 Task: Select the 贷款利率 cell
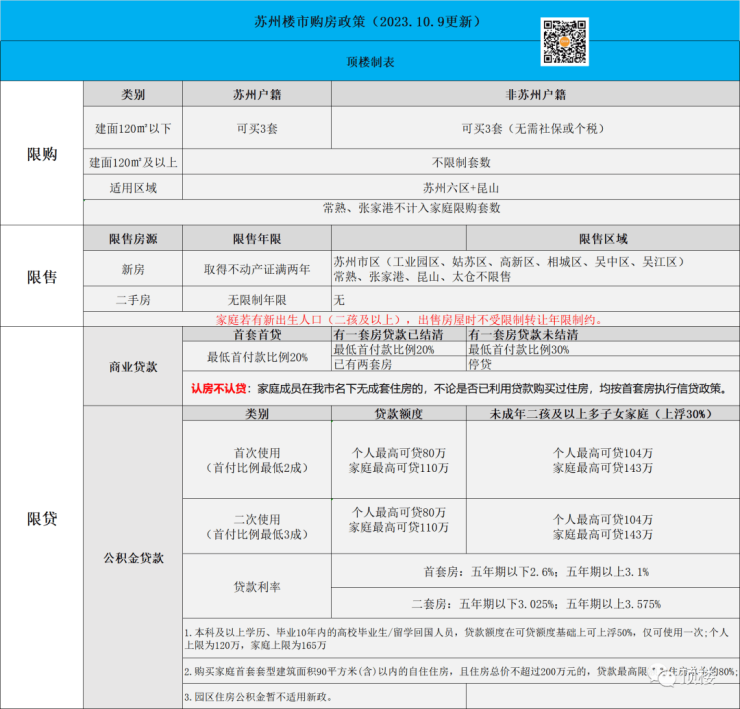tap(256, 586)
